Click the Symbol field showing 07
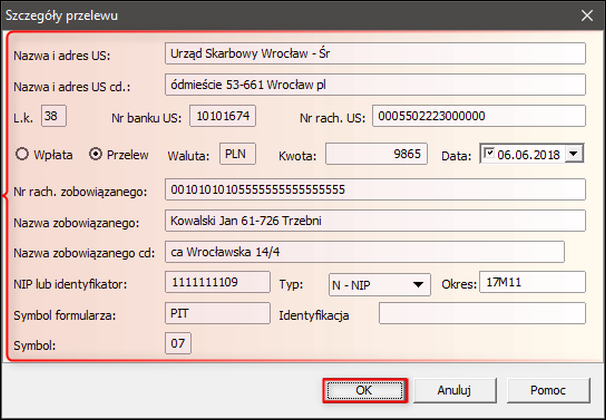This screenshot has width=606, height=420. pos(178,343)
